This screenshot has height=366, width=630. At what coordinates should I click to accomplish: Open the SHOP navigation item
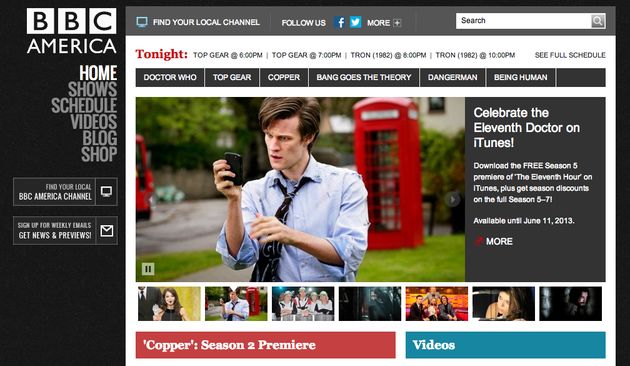(99, 154)
